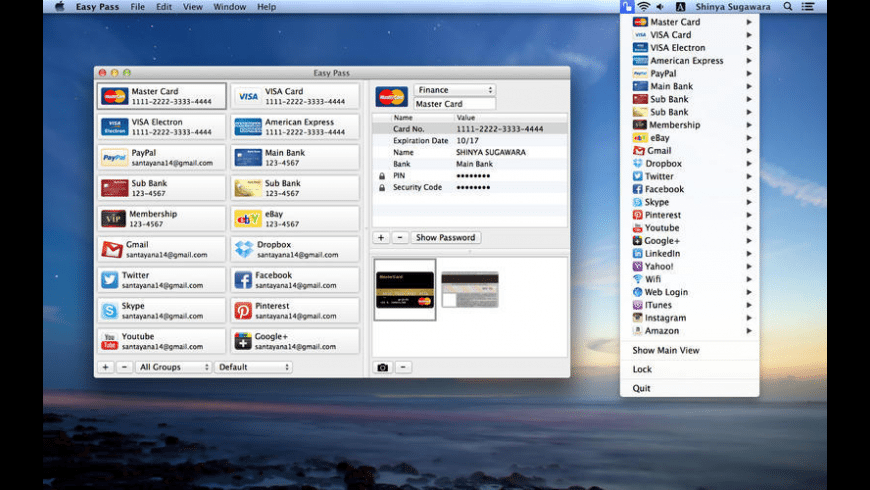The height and width of the screenshot is (490, 870).
Task: Open the All Groups filter dropdown
Action: 173,367
